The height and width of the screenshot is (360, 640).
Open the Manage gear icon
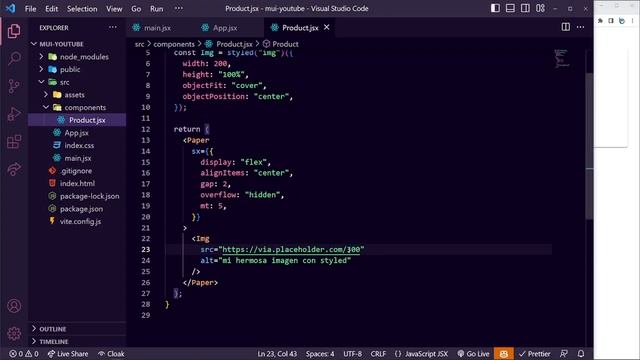(14, 333)
